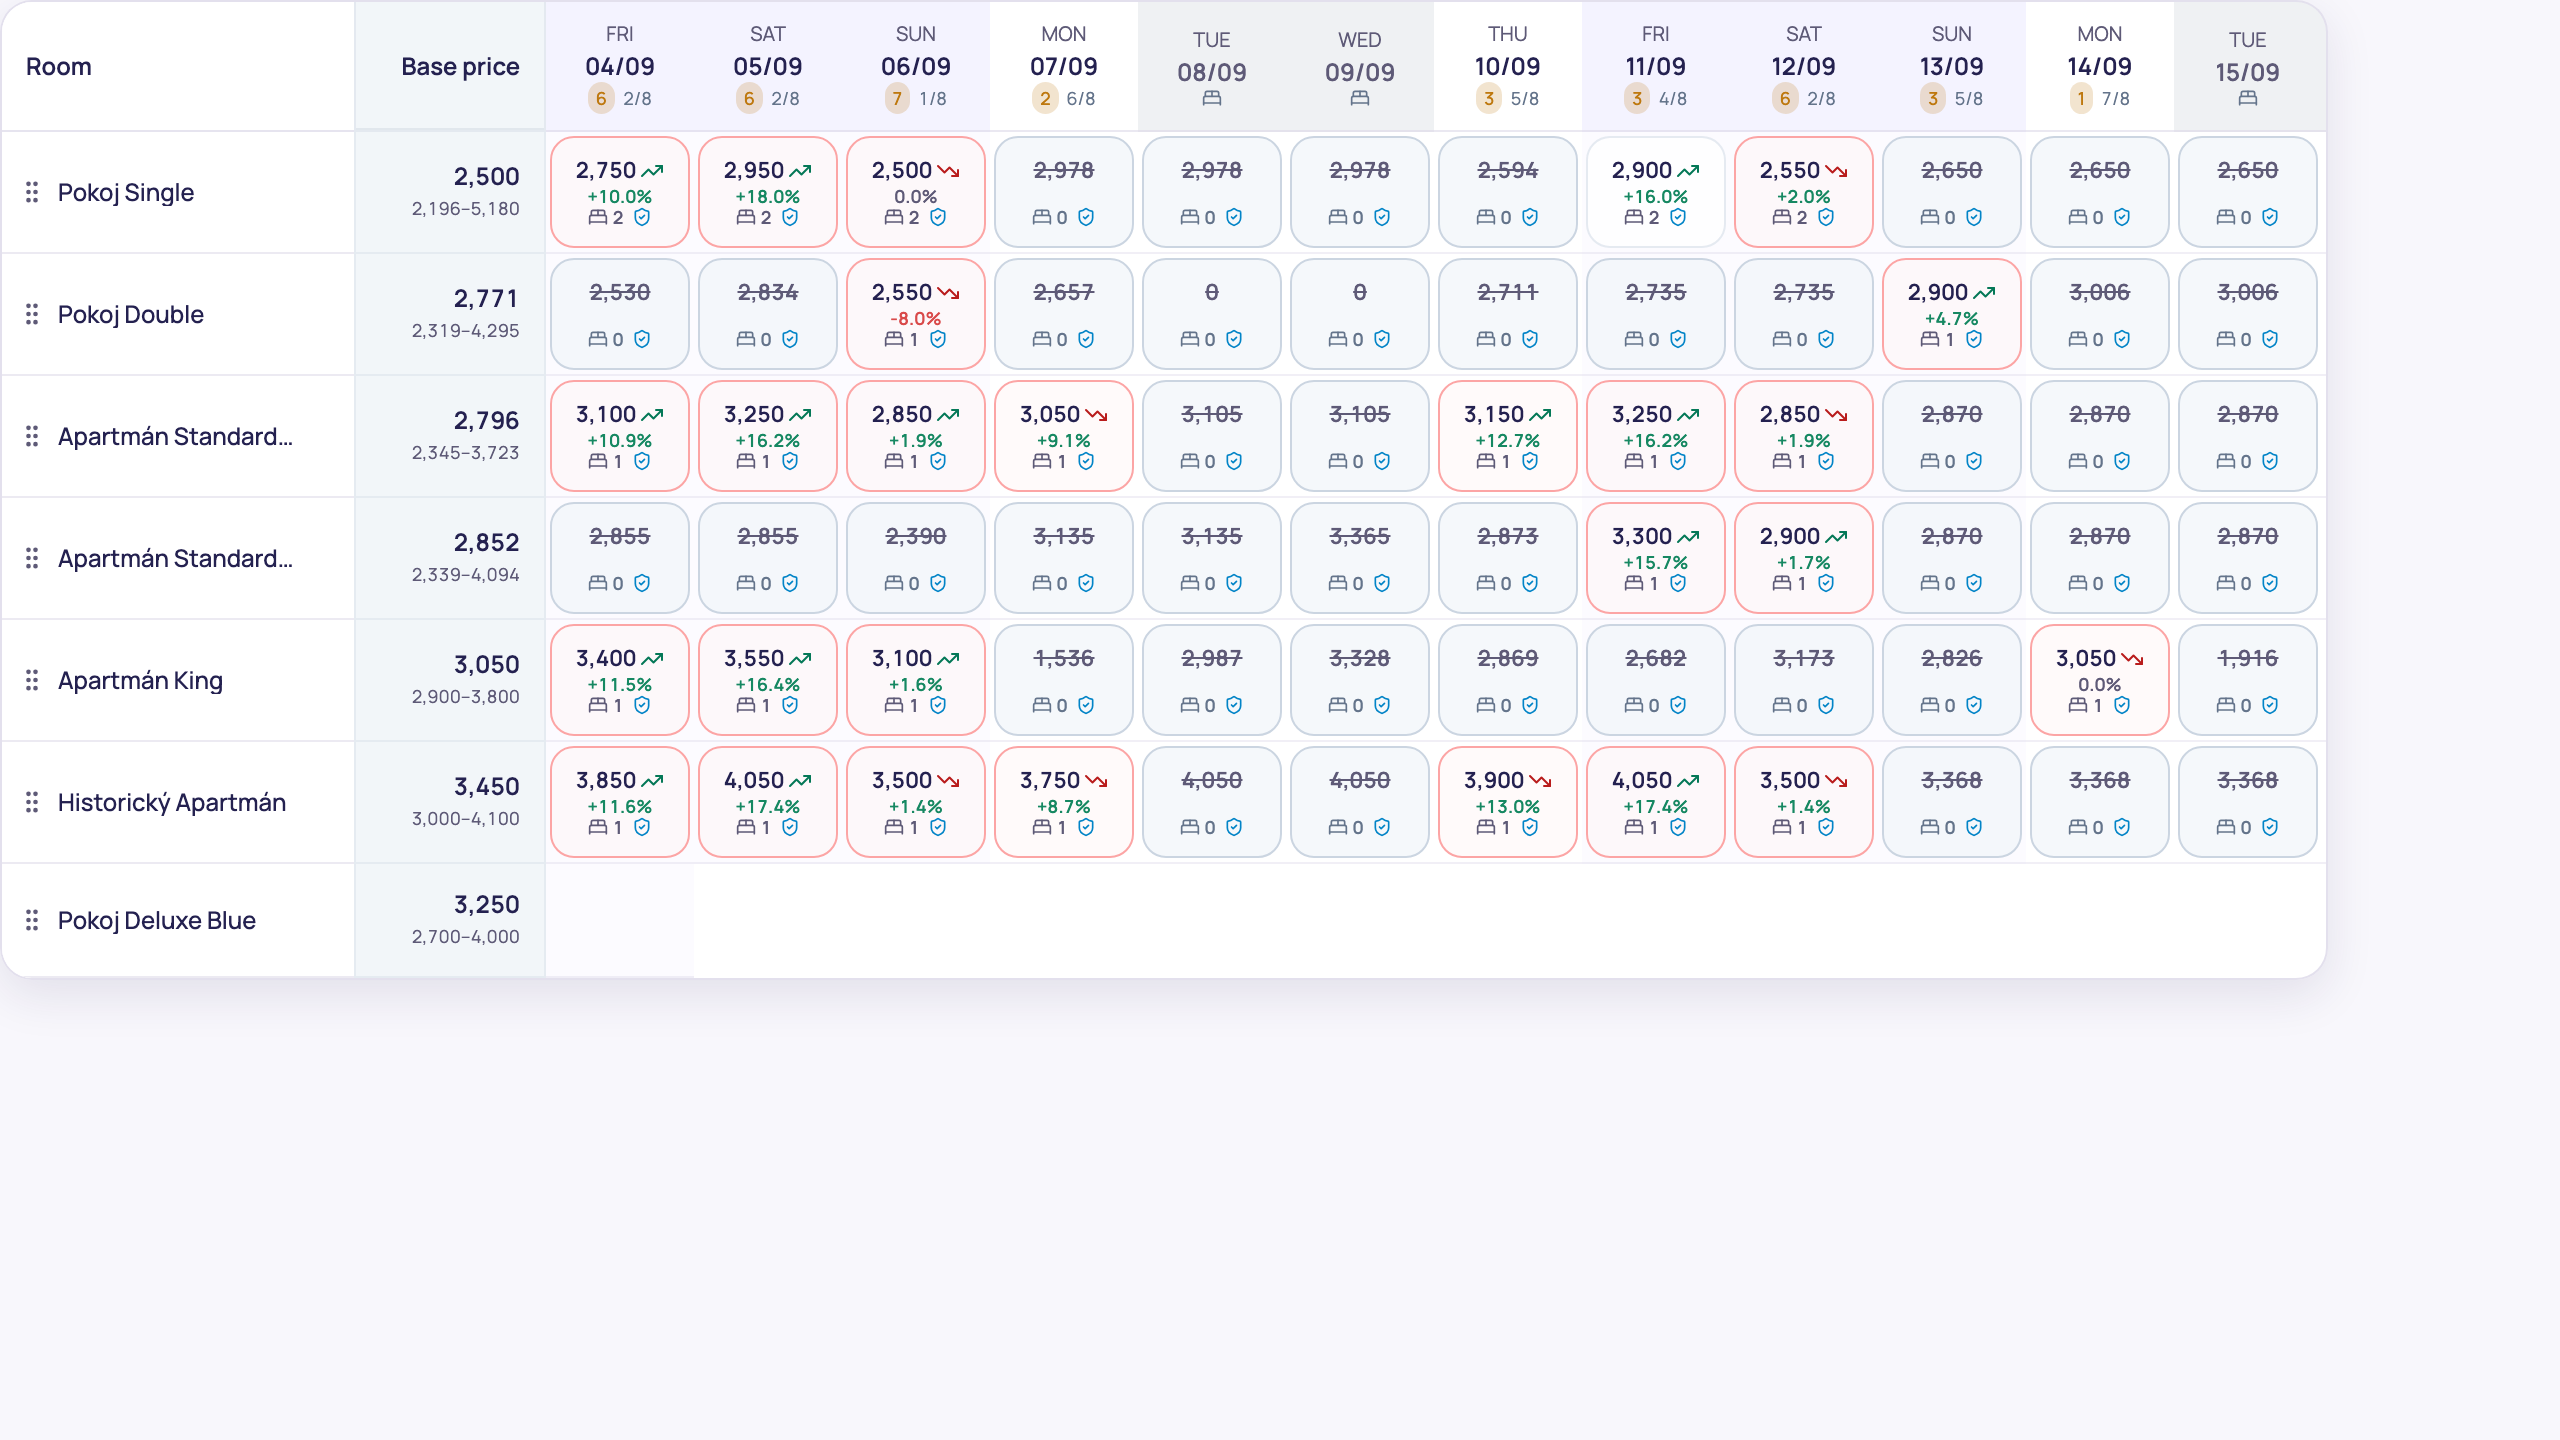
Task: Click the -8.0% change in Pokoj Double row
Action: tap(916, 319)
